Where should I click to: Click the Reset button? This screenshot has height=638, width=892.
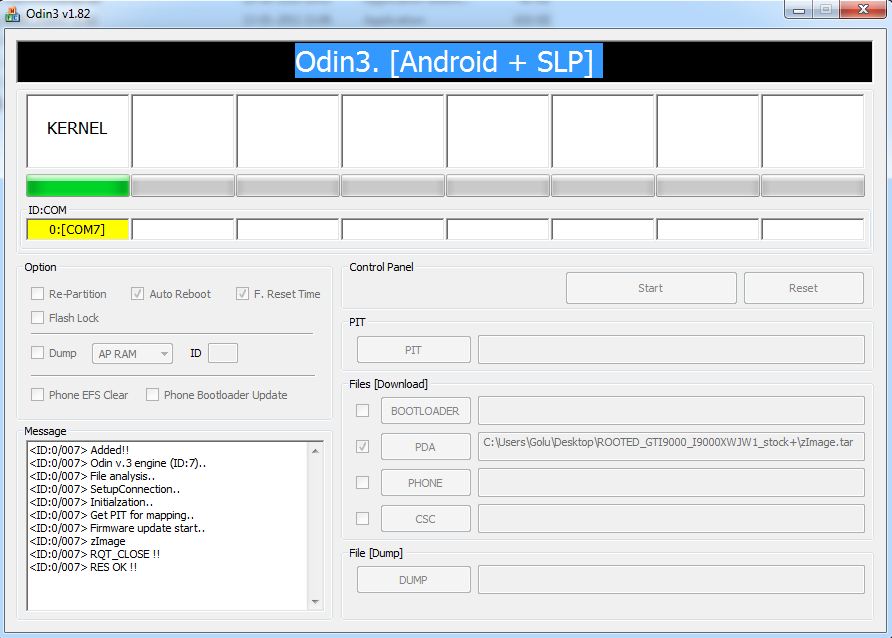pyautogui.click(x=803, y=288)
